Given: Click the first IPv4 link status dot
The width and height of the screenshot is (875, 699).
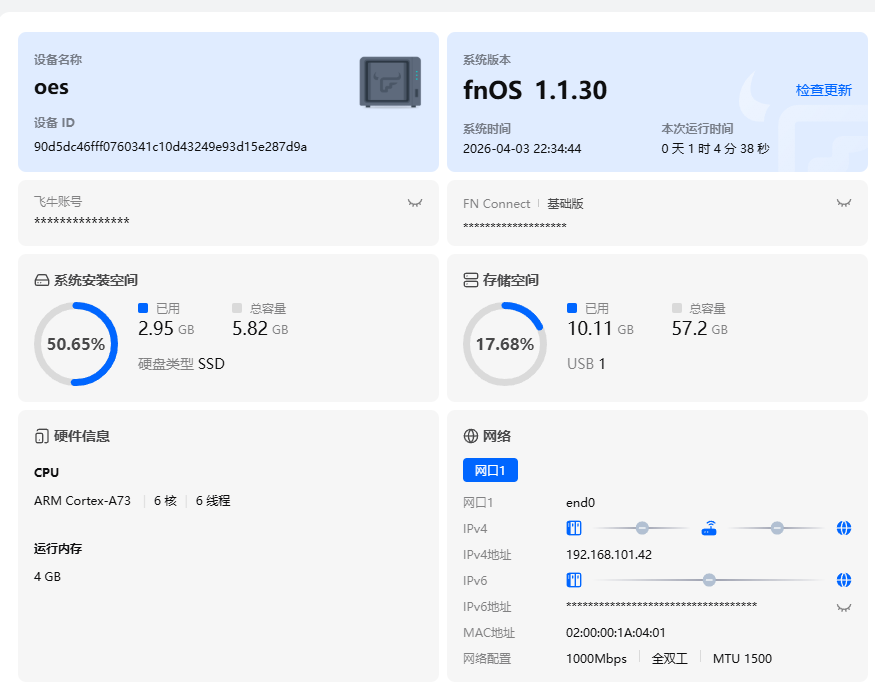Looking at the screenshot, I should pyautogui.click(x=642, y=528).
